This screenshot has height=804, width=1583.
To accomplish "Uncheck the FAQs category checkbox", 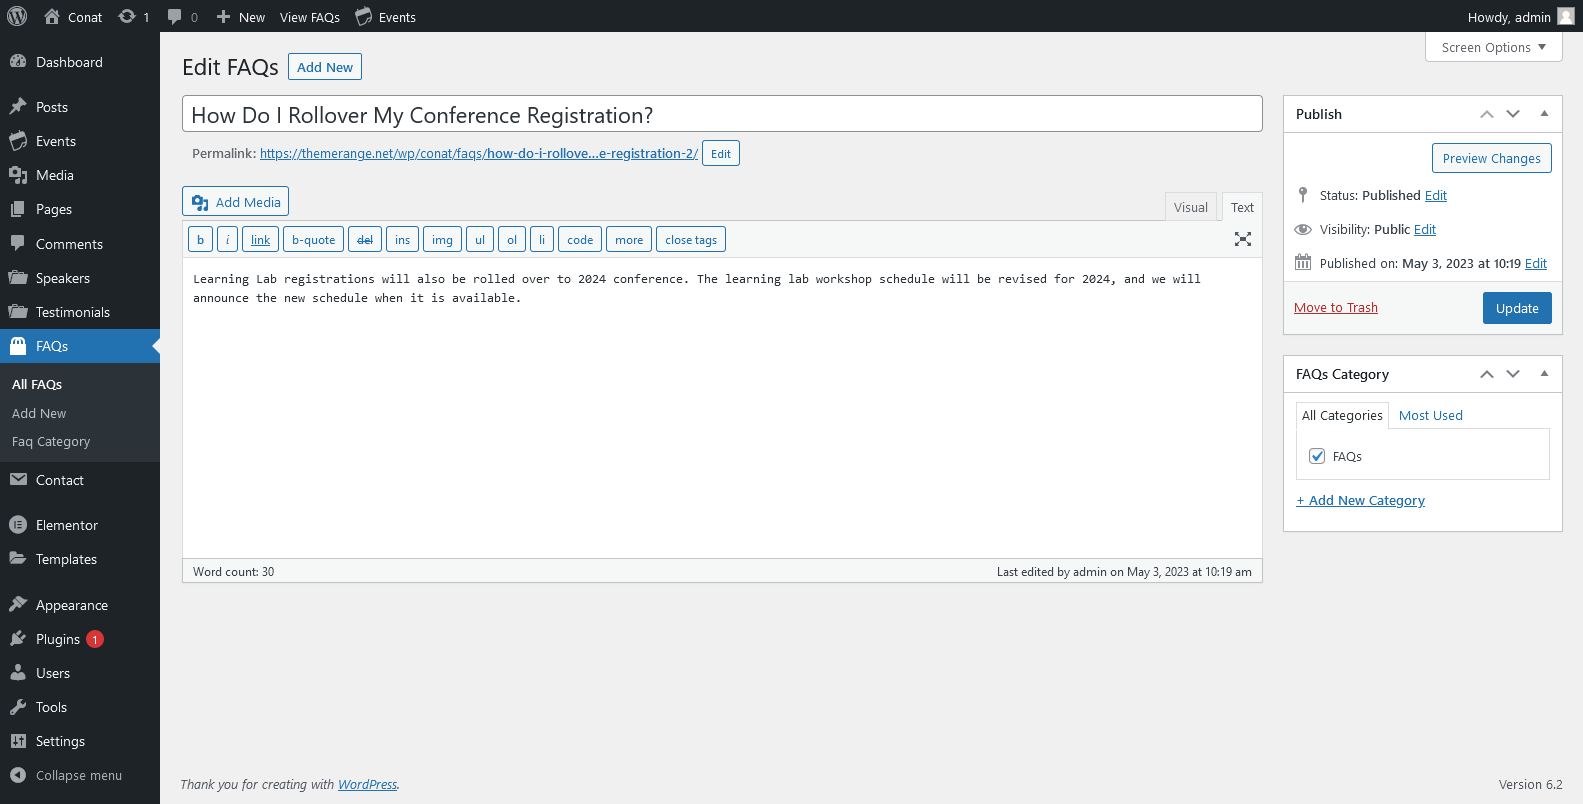I will [1317, 456].
